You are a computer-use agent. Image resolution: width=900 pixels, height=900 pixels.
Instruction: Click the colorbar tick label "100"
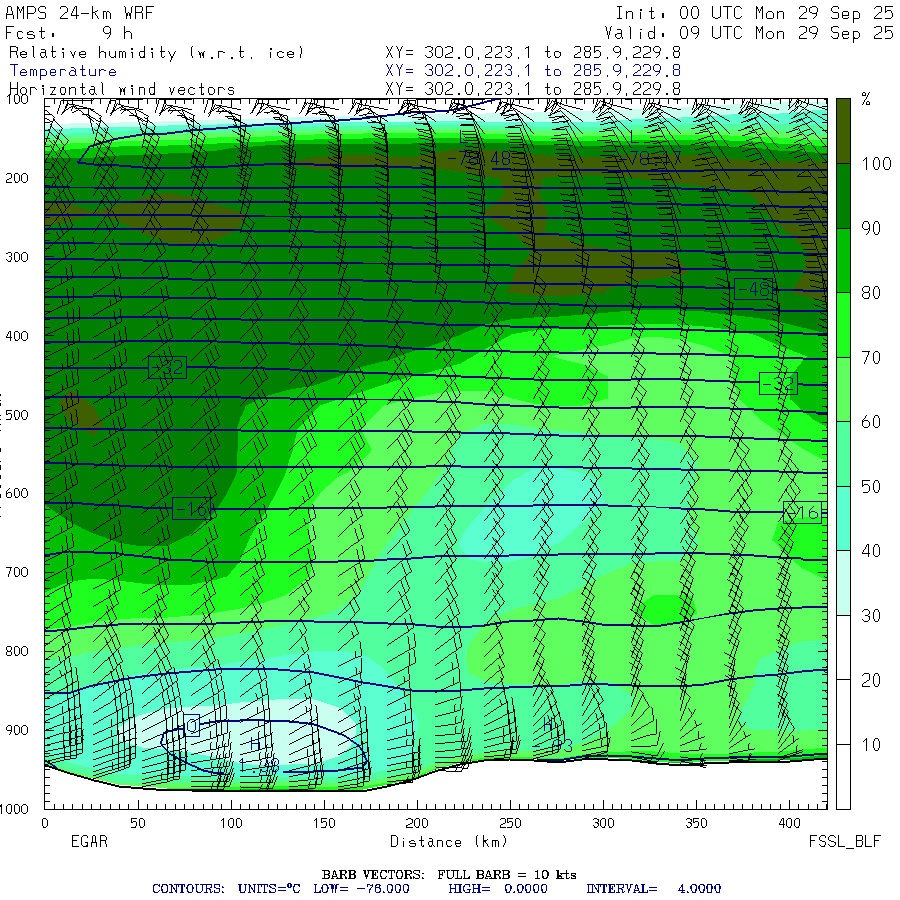[876, 164]
